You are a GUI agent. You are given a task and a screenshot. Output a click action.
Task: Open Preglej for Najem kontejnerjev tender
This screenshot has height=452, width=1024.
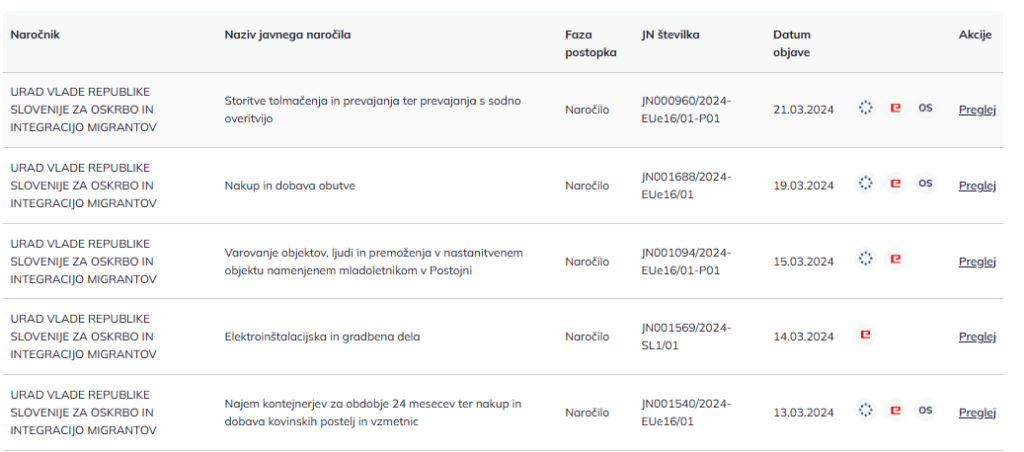[977, 413]
